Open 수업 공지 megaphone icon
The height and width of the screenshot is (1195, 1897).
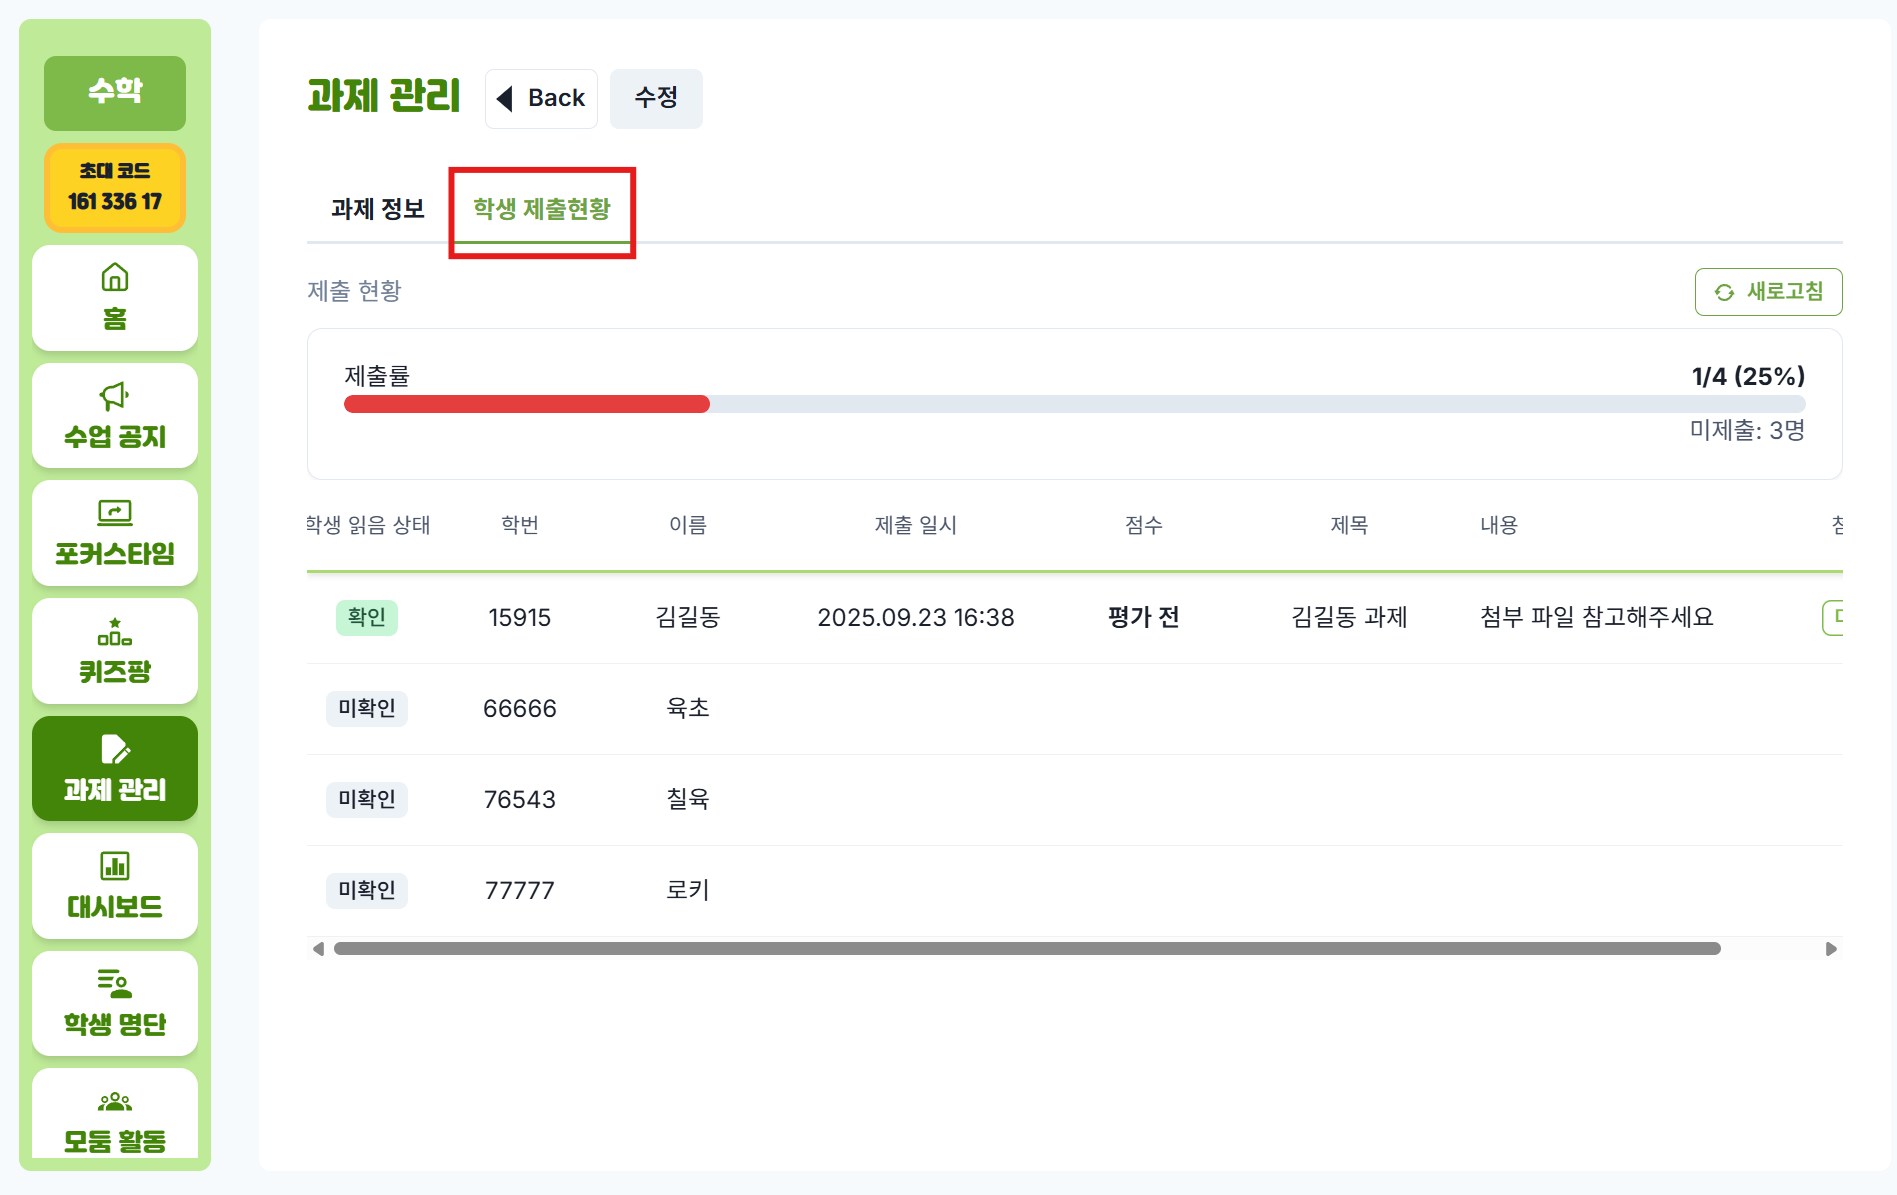pos(115,396)
